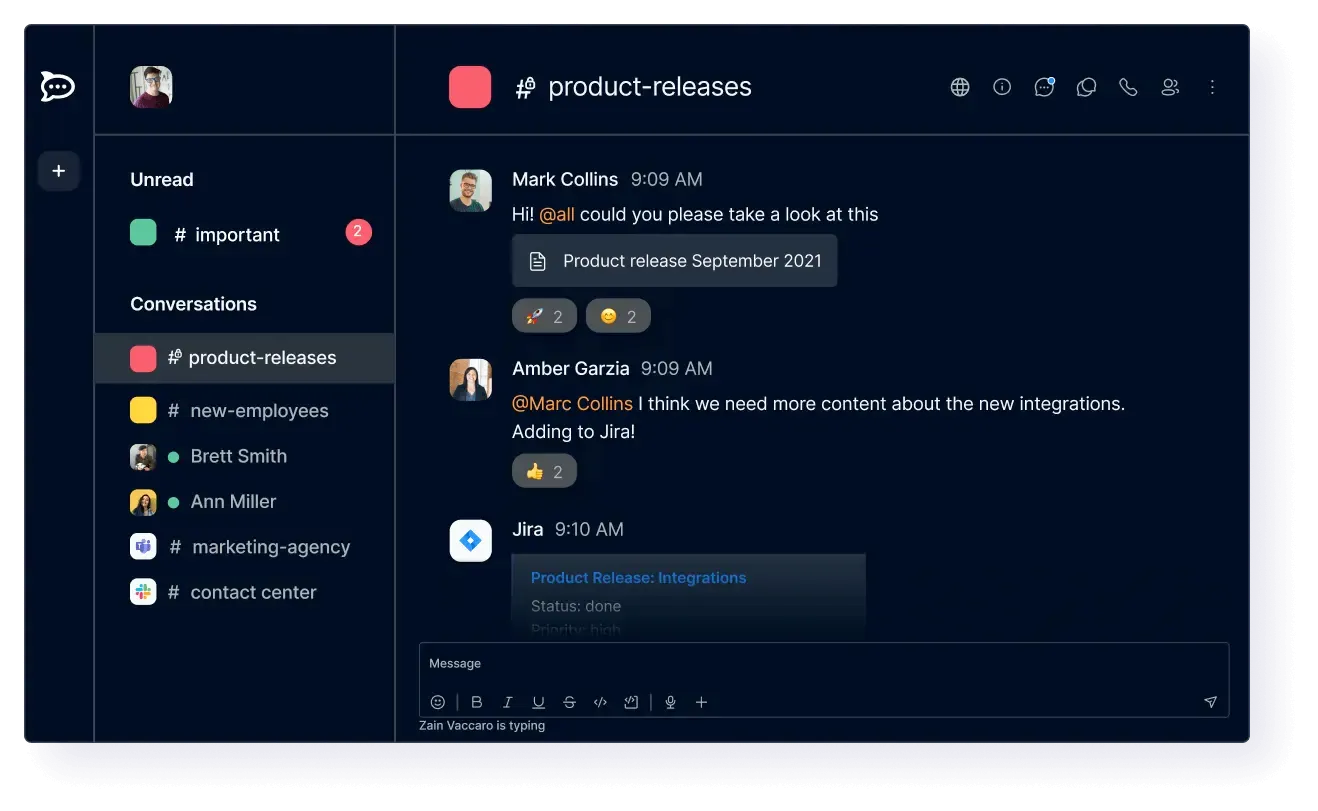The height and width of the screenshot is (811, 1318).
Task: Open the Product release September 2021 attachment
Action: pos(675,261)
